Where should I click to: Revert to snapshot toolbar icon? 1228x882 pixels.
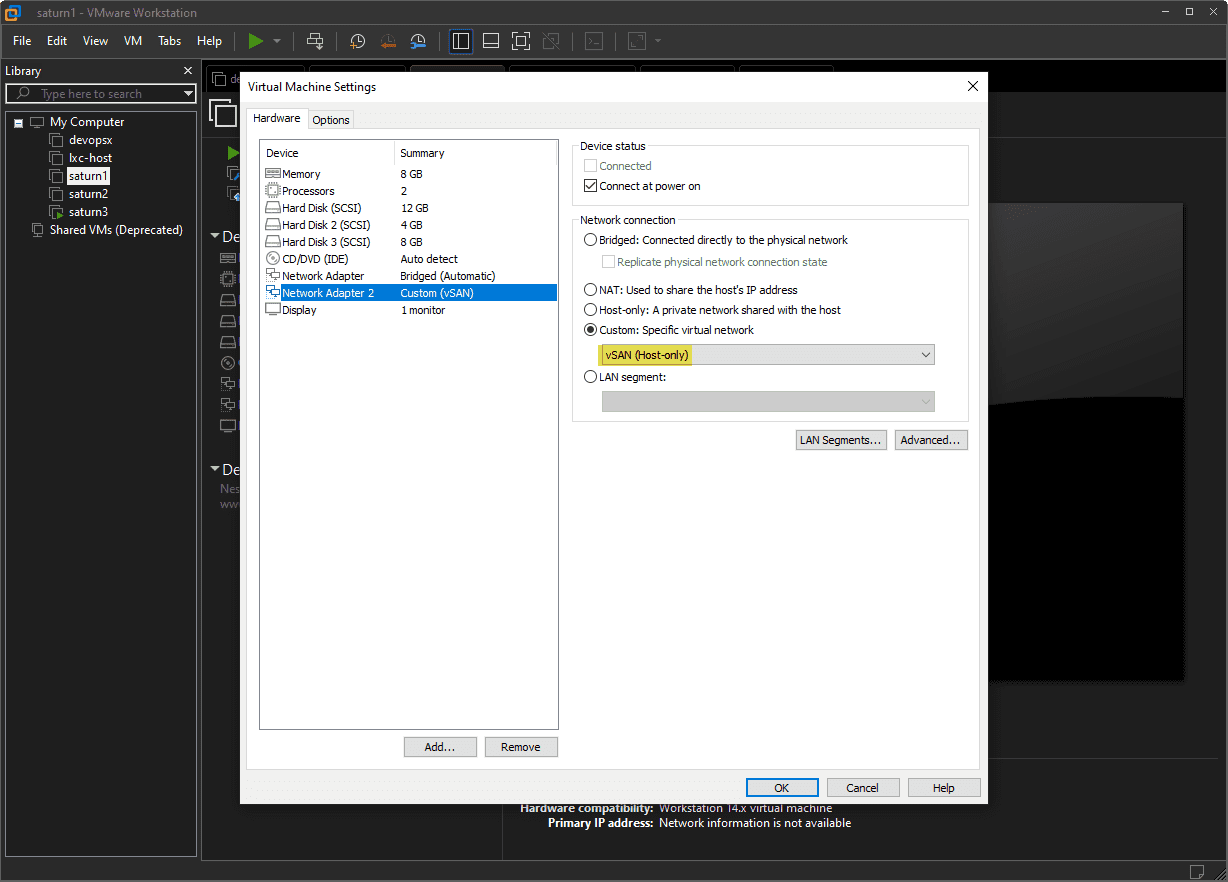coord(388,41)
